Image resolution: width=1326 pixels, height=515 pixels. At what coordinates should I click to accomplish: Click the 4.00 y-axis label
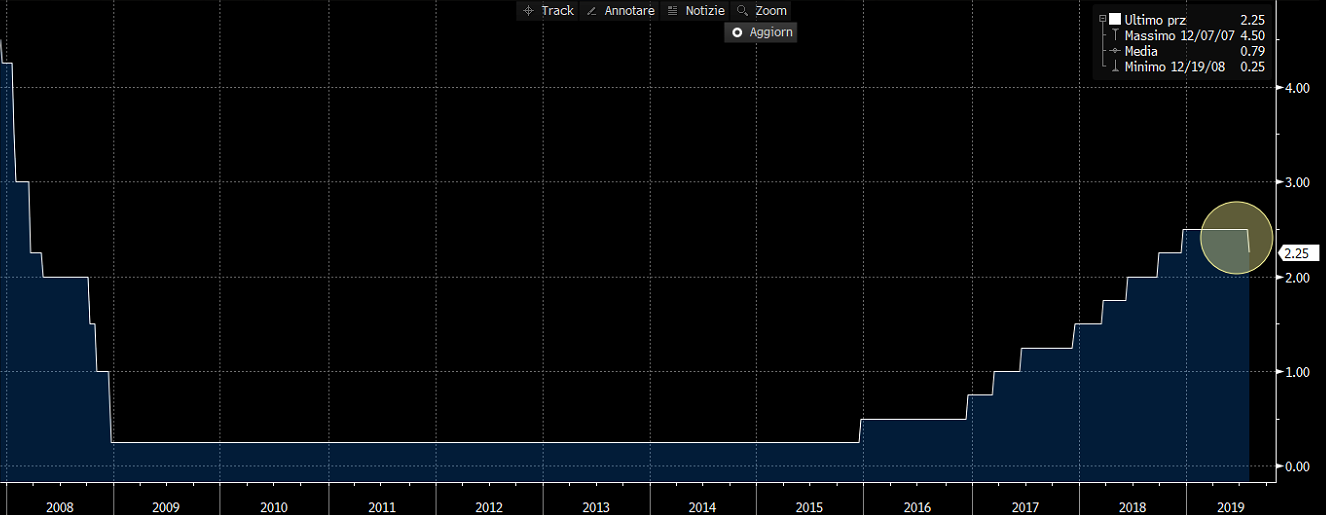1297,88
